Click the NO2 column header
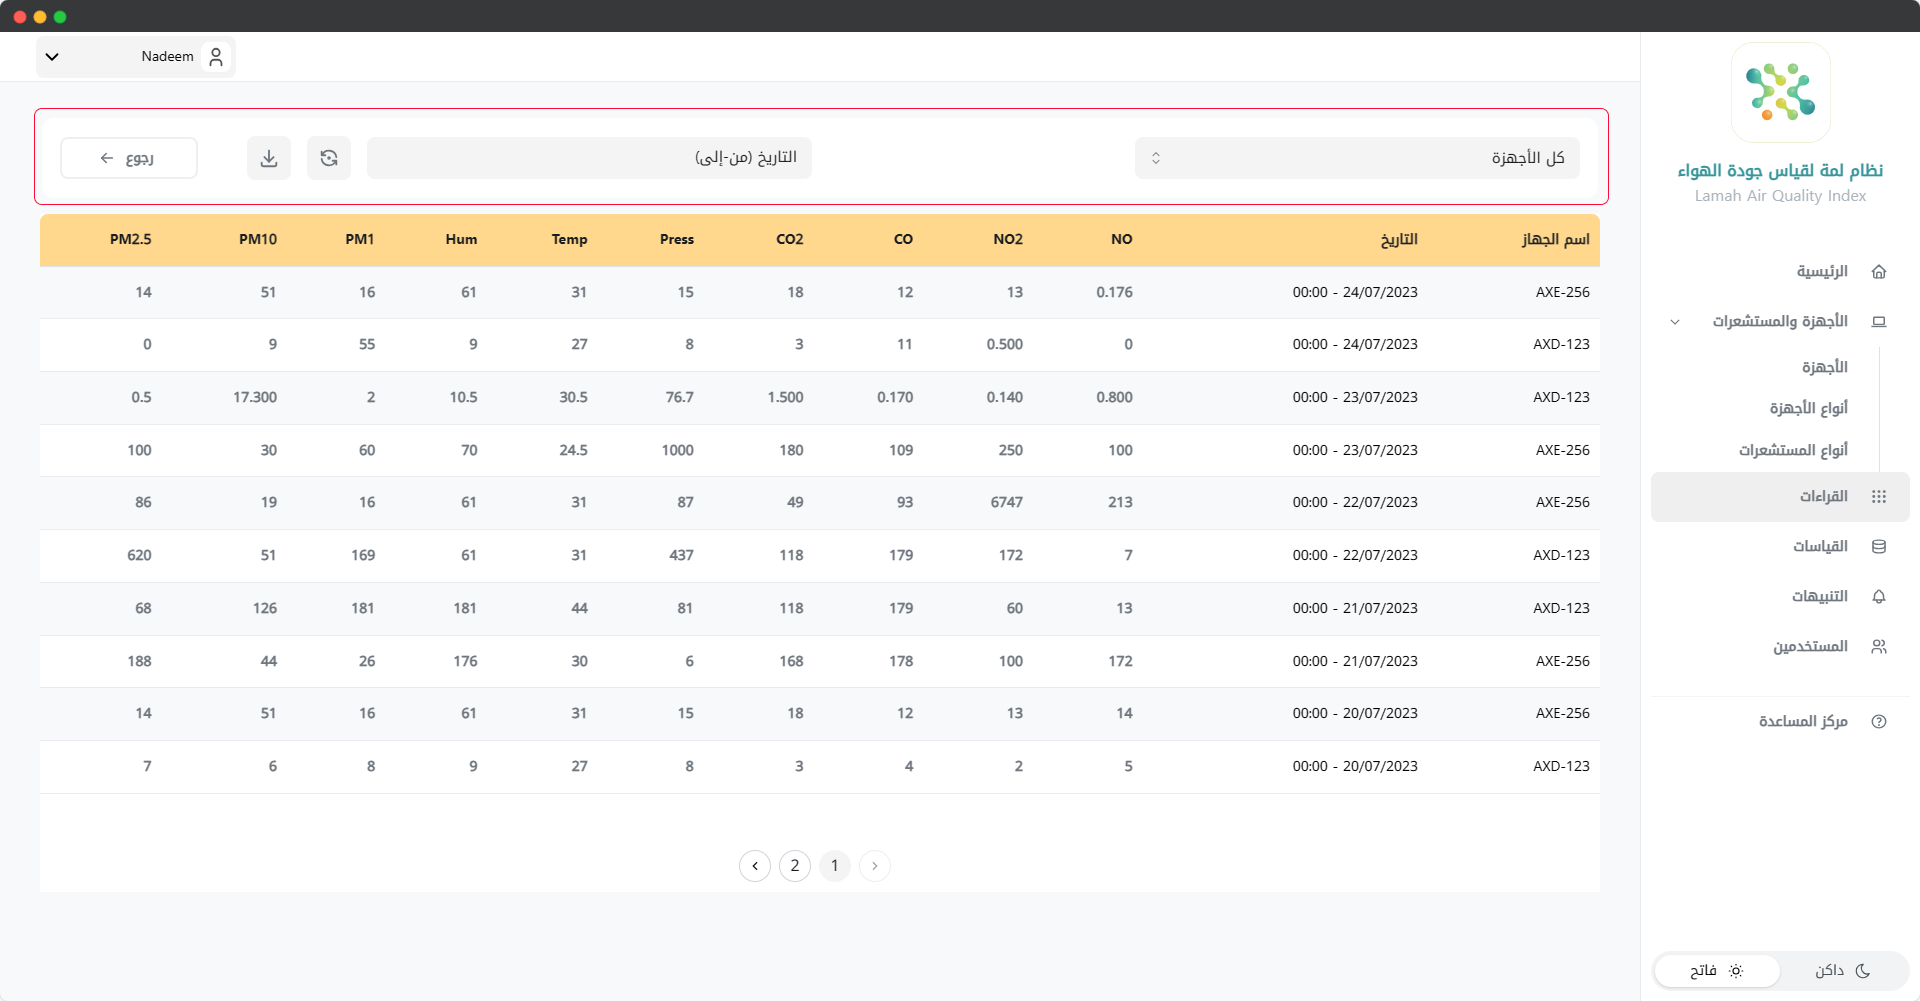The height and width of the screenshot is (1001, 1920). point(1008,240)
